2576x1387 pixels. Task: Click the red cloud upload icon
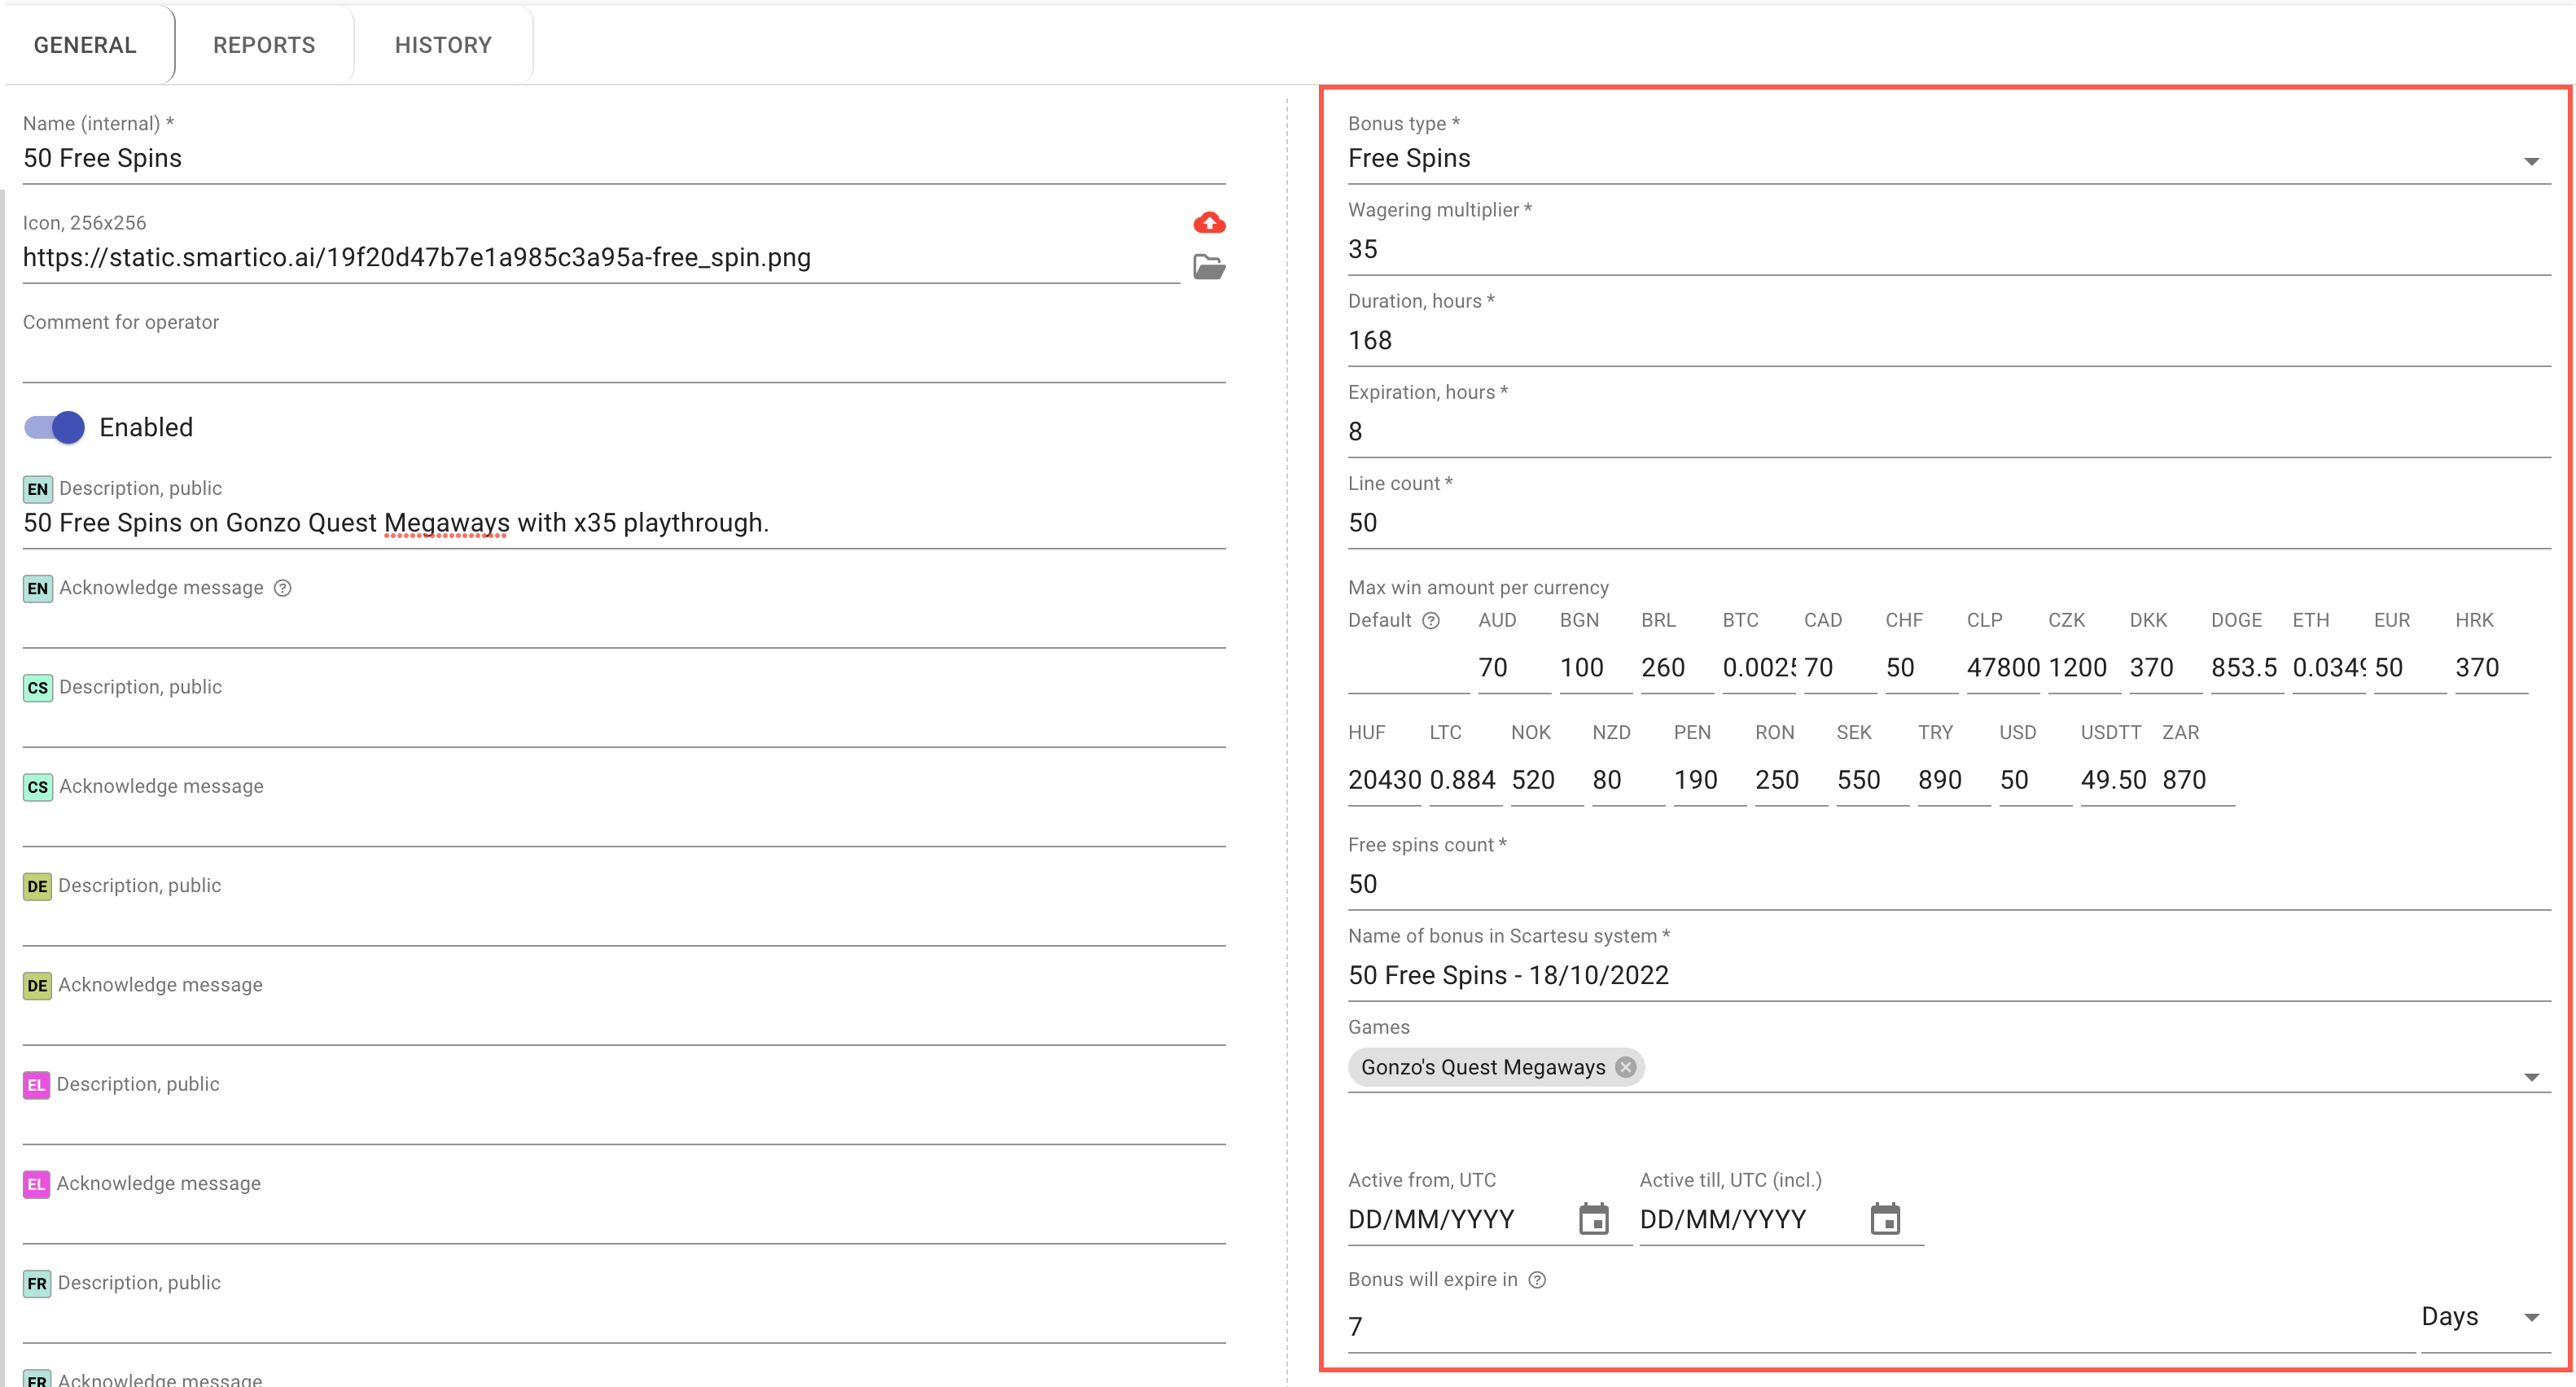pyautogui.click(x=1209, y=223)
